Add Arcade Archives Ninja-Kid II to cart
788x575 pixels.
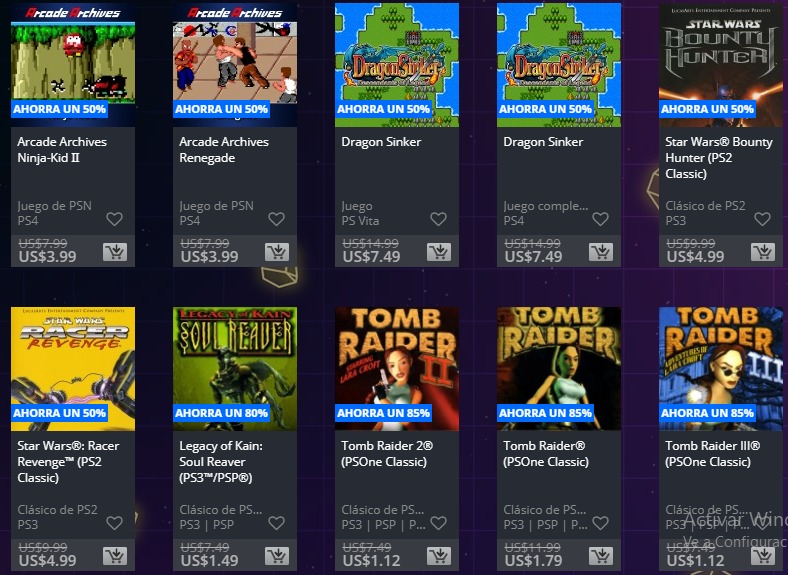pos(115,252)
